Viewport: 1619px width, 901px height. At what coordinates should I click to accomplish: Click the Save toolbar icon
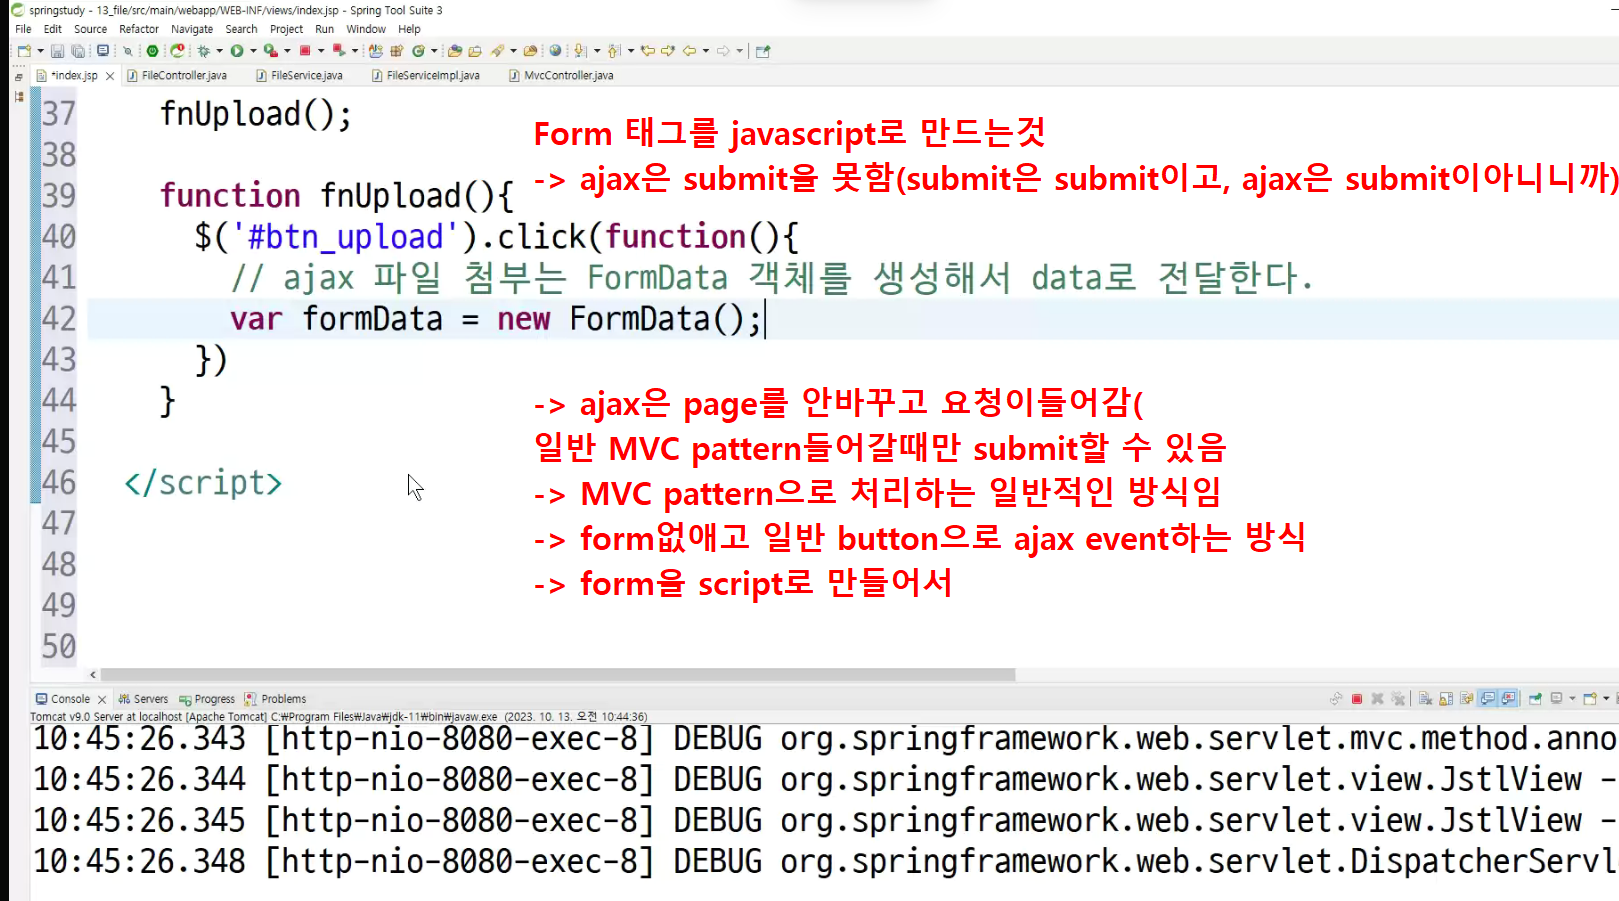(x=57, y=51)
